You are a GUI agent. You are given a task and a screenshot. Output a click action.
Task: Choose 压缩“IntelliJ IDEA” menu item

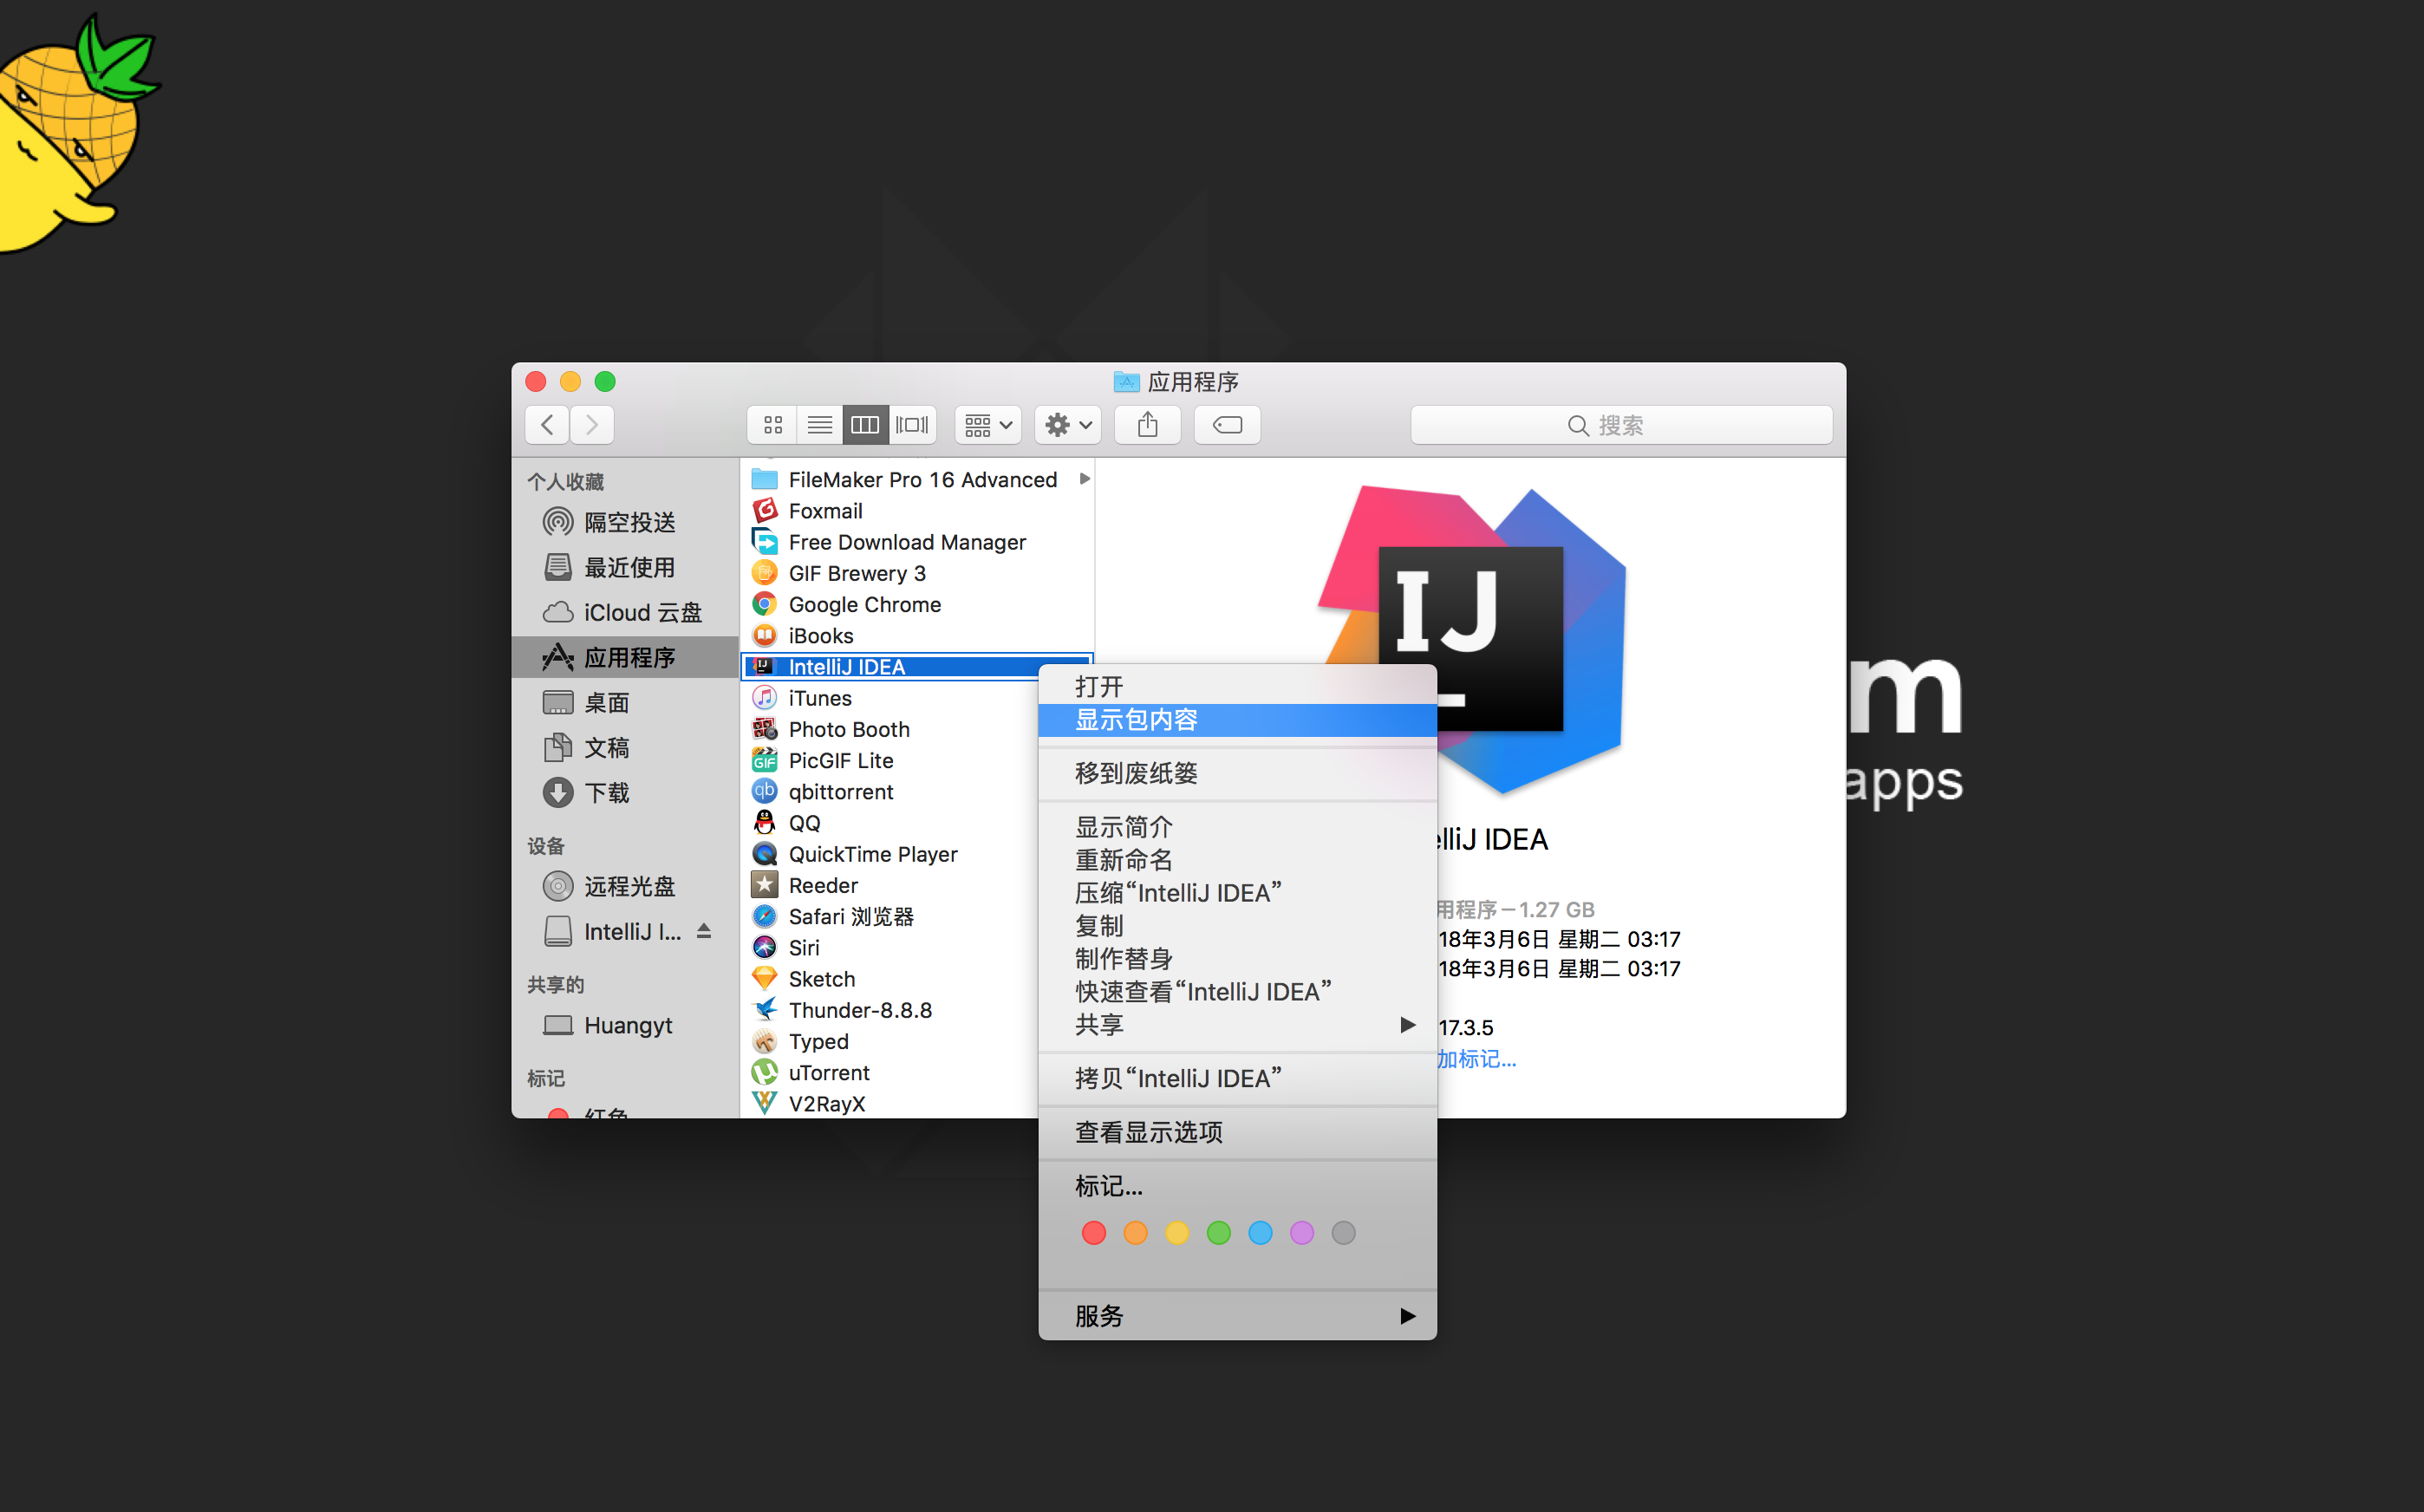[1237, 893]
